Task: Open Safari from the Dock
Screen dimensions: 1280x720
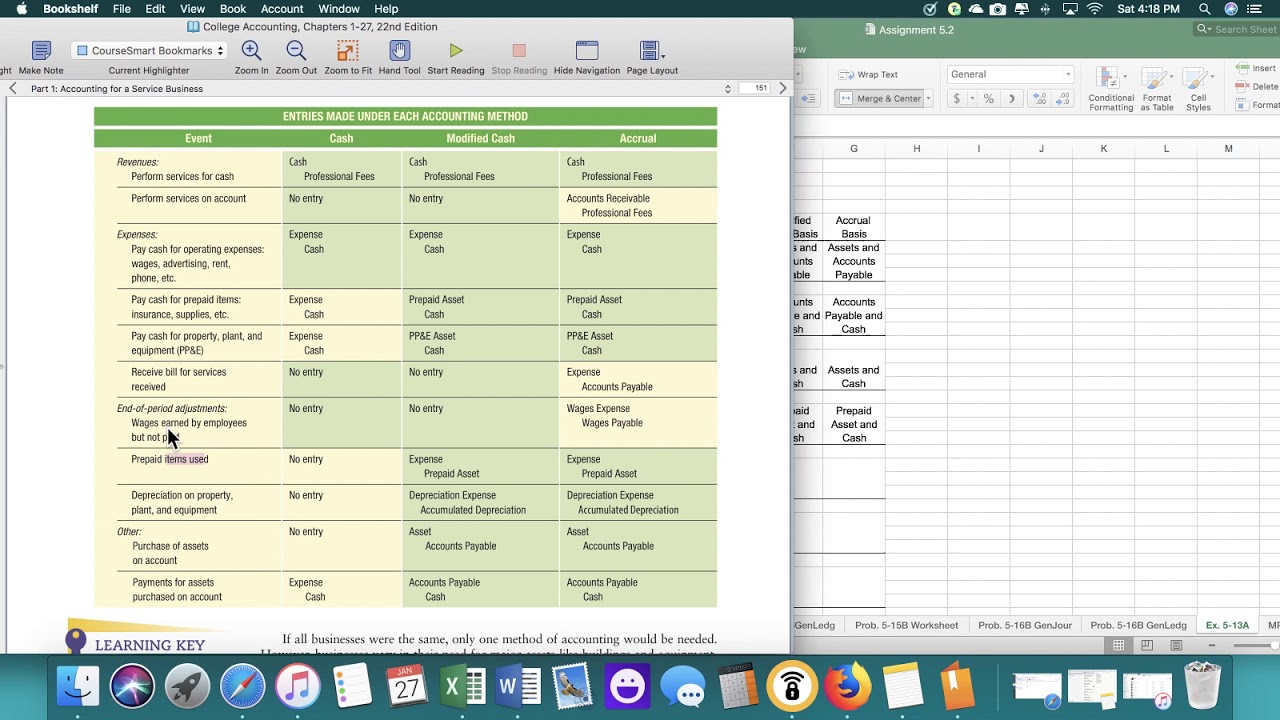Action: pyautogui.click(x=242, y=686)
